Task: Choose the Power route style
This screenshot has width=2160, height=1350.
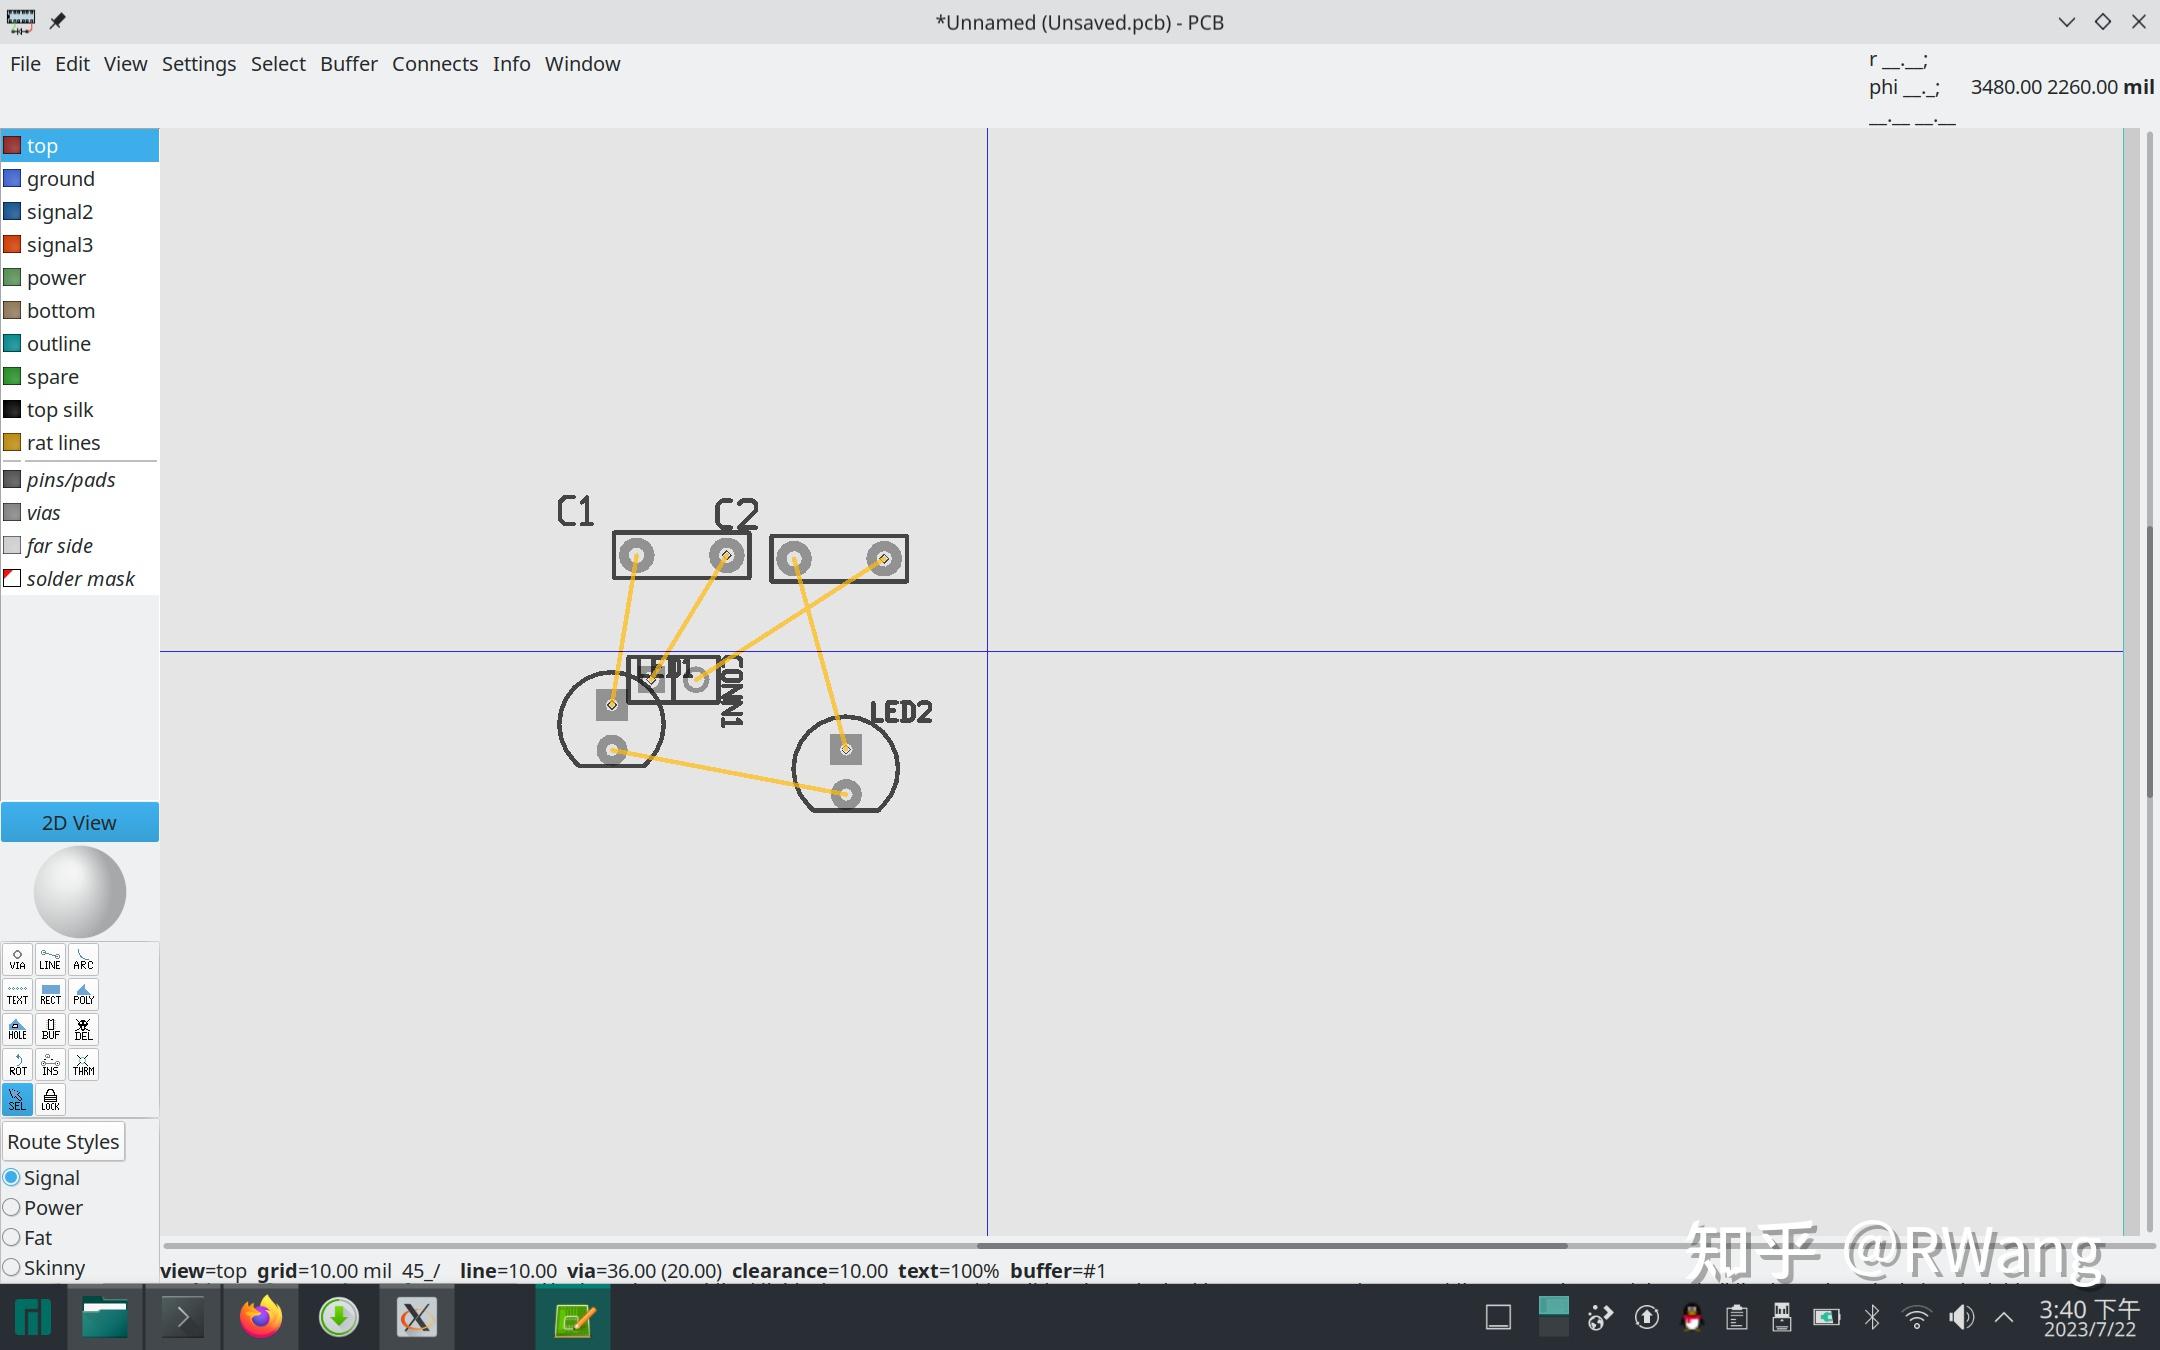Action: [12, 1208]
